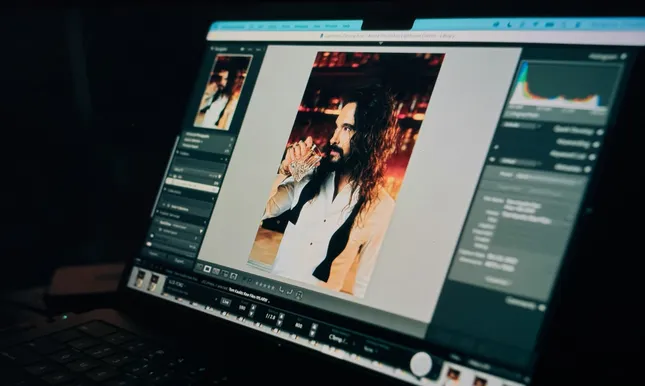
Task: Select second thumbnail in the filmstrip
Action: click(154, 282)
